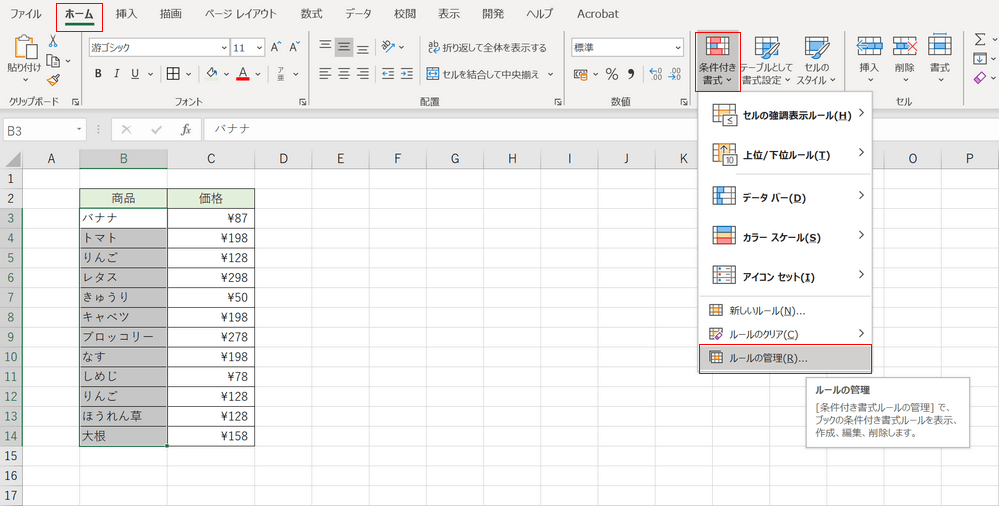The height and width of the screenshot is (506, 999).
Task: Toggle Underline formatting
Action: click(134, 74)
